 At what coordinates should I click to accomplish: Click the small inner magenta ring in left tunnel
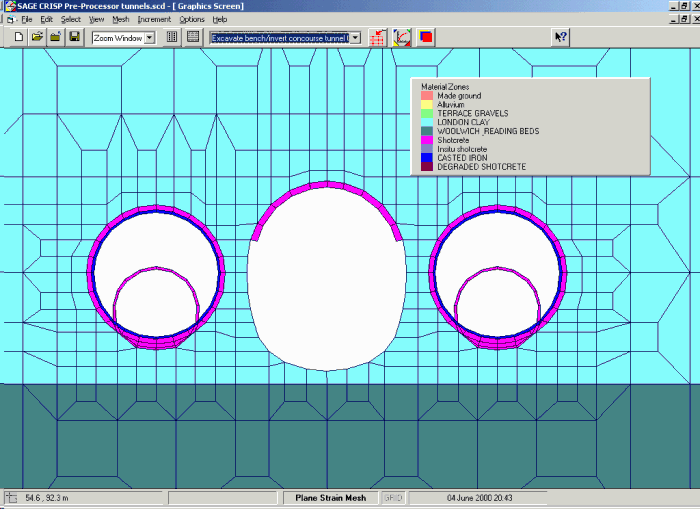click(156, 269)
